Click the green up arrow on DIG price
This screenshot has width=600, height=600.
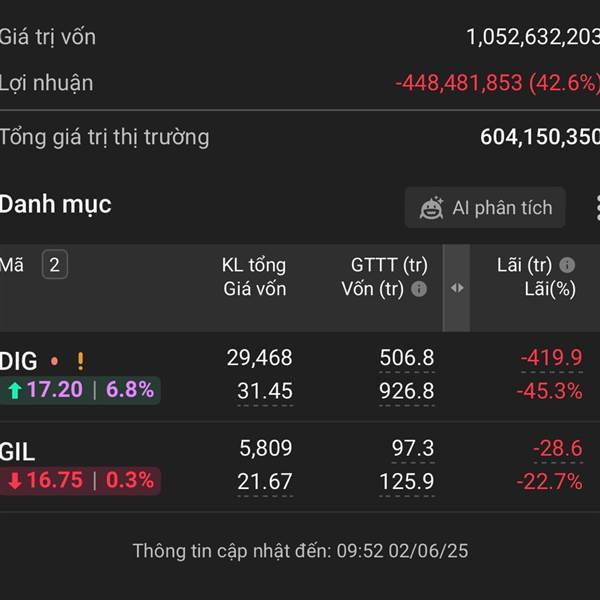point(15,391)
